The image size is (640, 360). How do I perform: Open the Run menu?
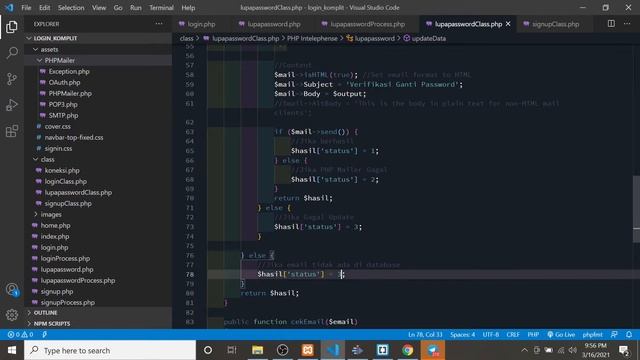point(136,8)
